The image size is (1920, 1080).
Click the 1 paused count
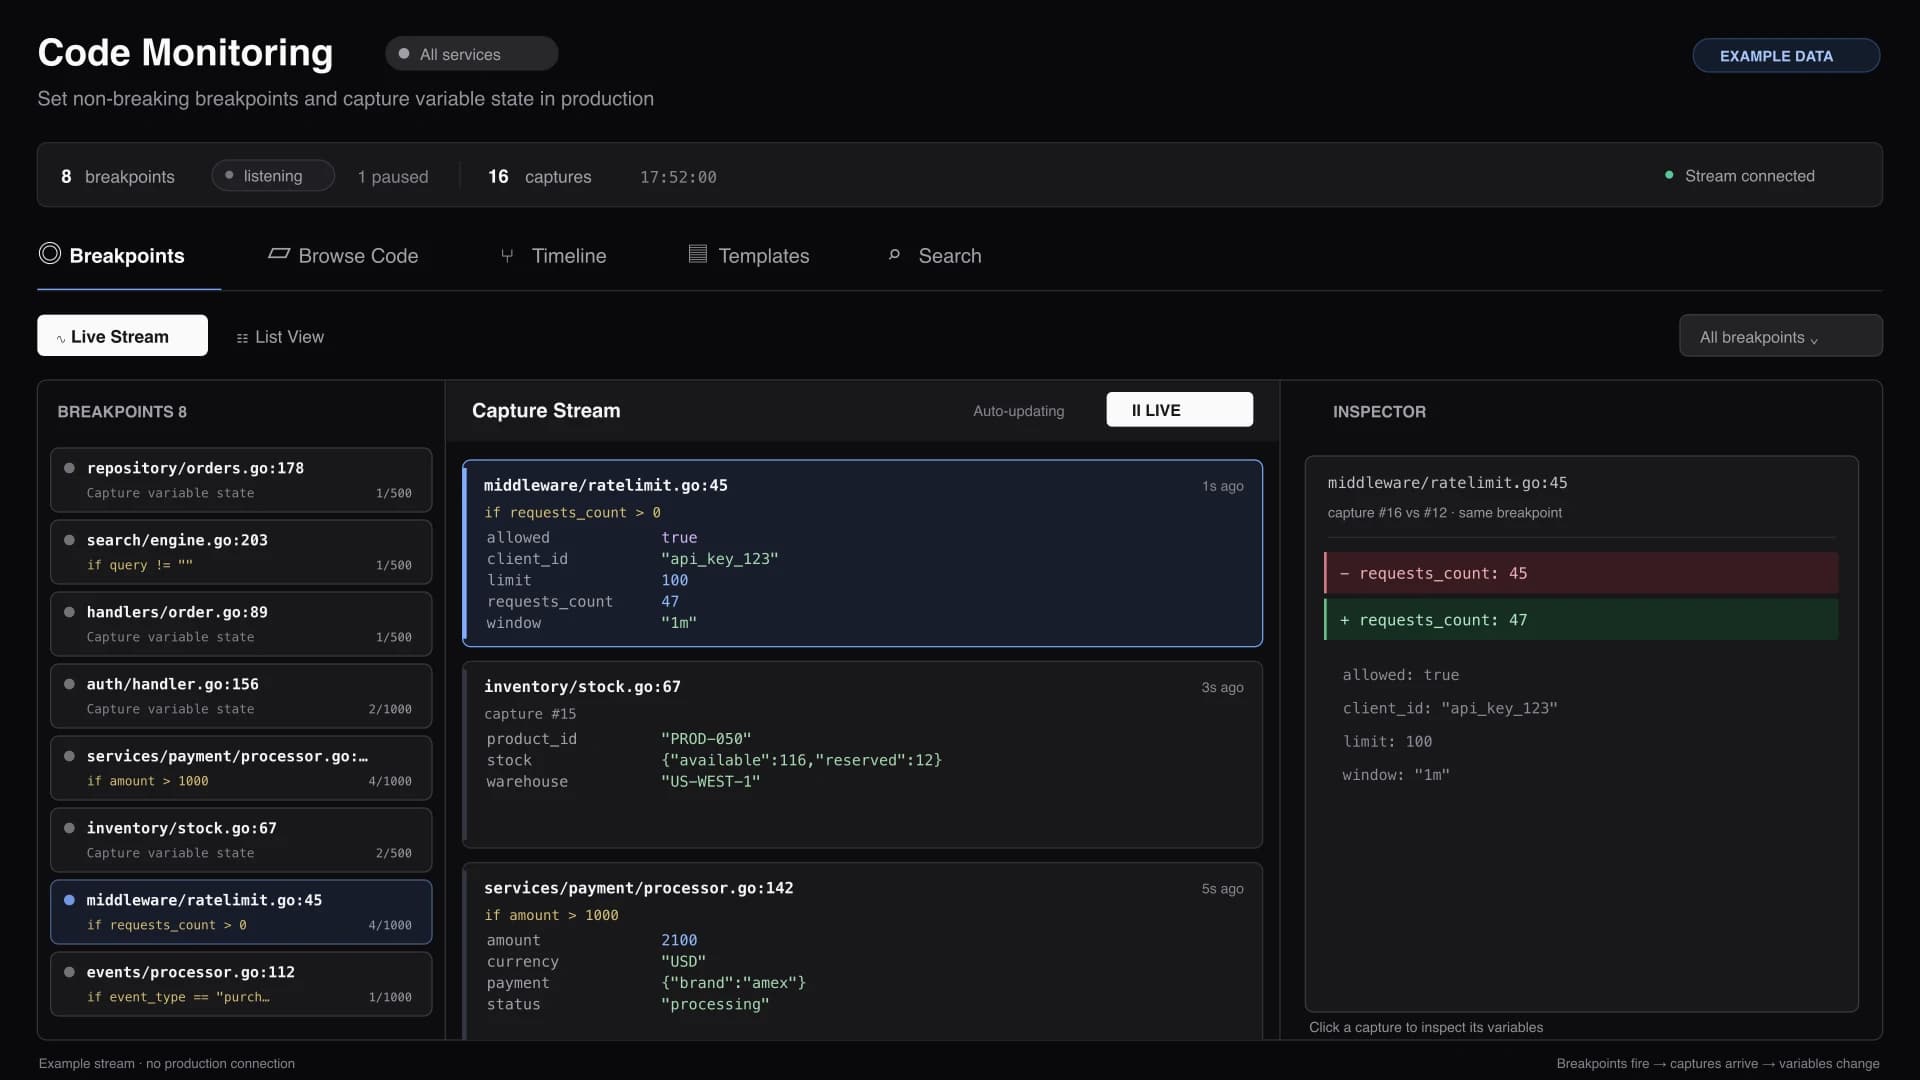[393, 177]
